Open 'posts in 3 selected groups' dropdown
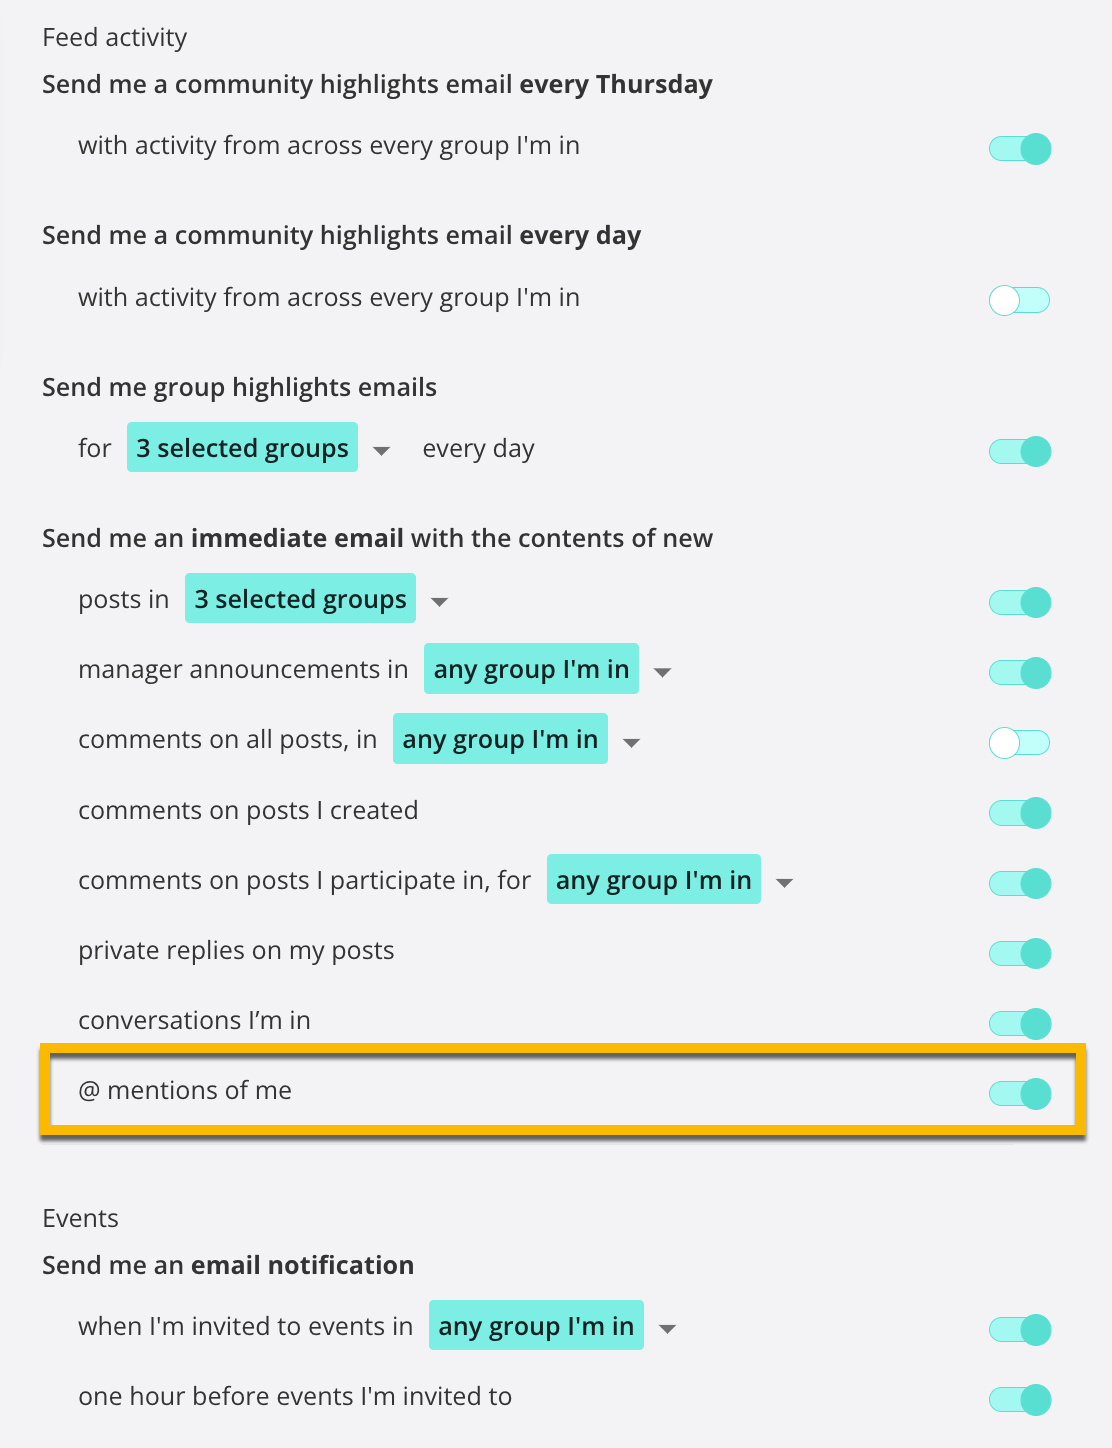 pyautogui.click(x=300, y=598)
